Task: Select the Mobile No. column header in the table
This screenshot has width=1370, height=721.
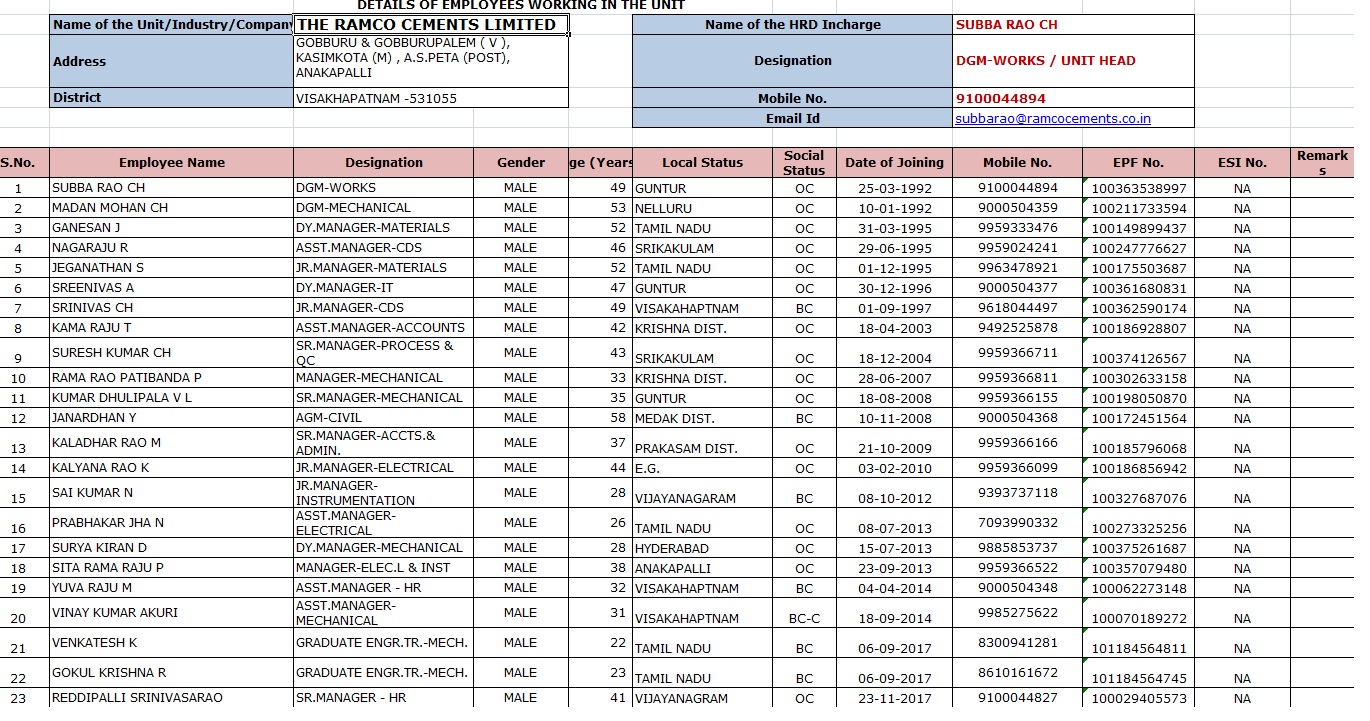Action: pyautogui.click(x=1017, y=163)
